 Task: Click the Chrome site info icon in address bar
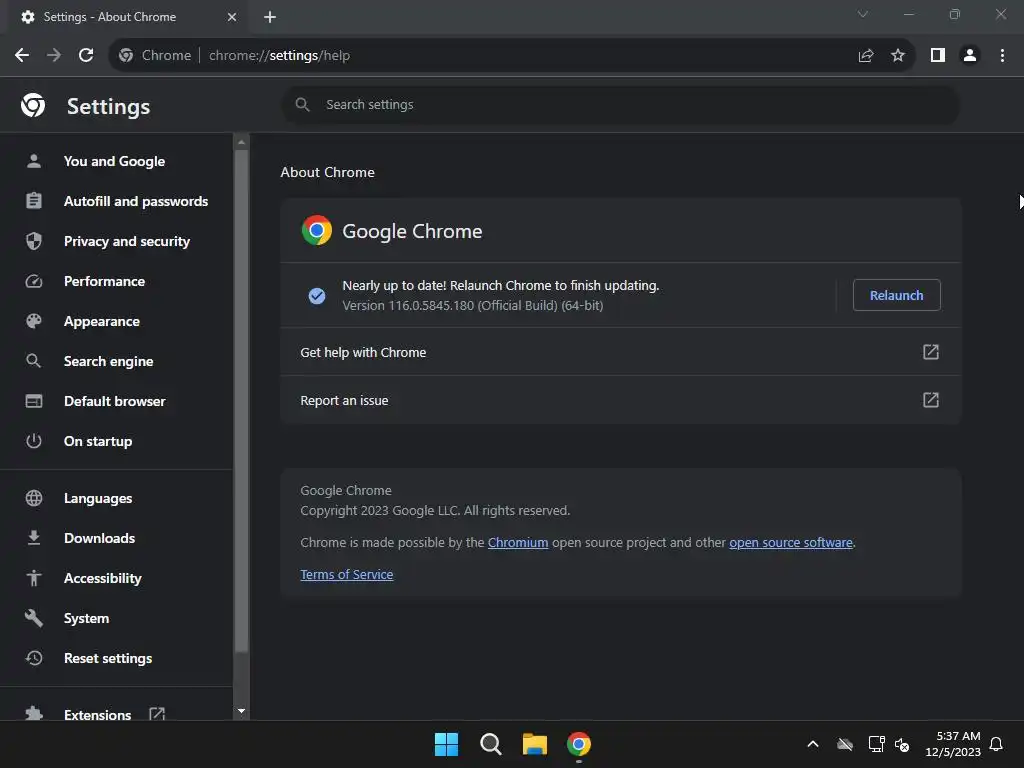(x=126, y=56)
